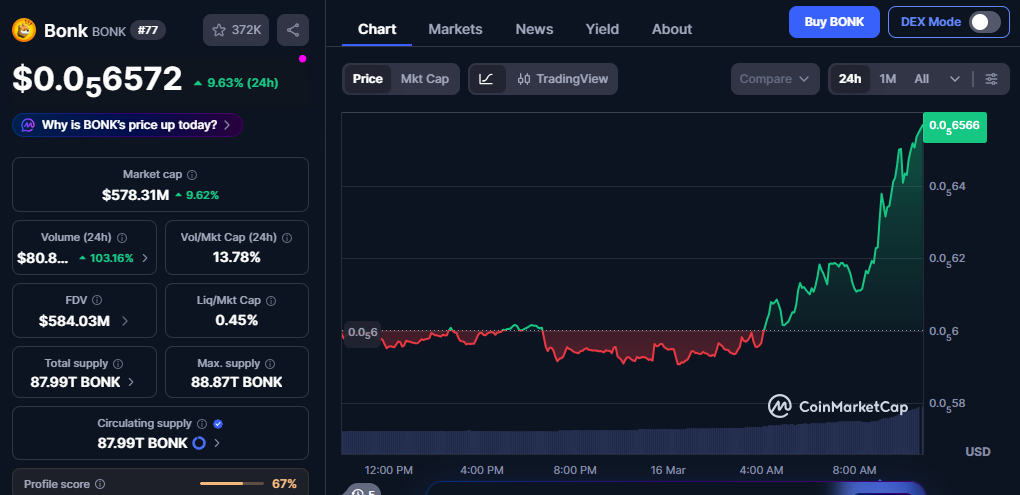
Task: Click the 372K watchlist count
Action: tap(246, 30)
